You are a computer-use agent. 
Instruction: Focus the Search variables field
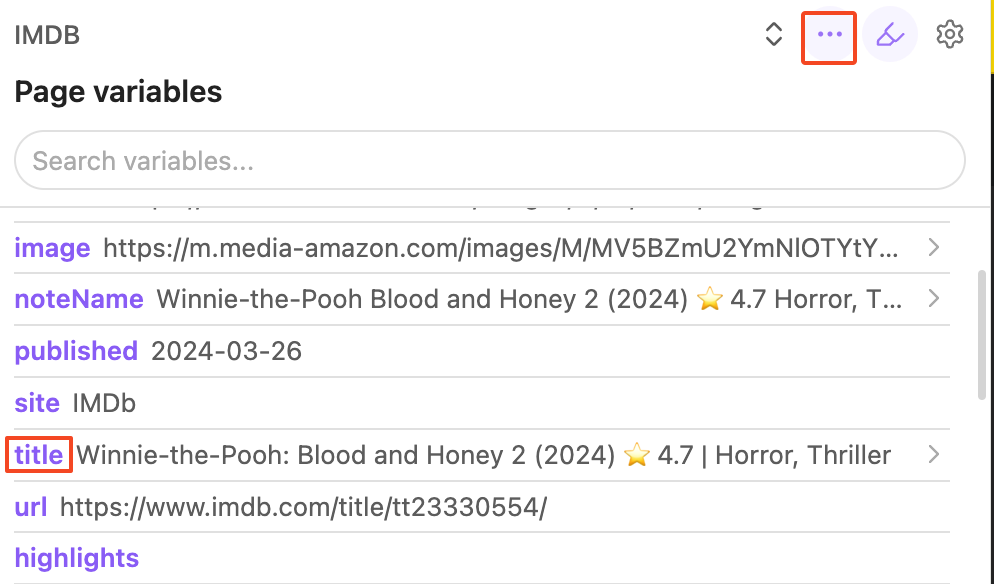point(489,160)
